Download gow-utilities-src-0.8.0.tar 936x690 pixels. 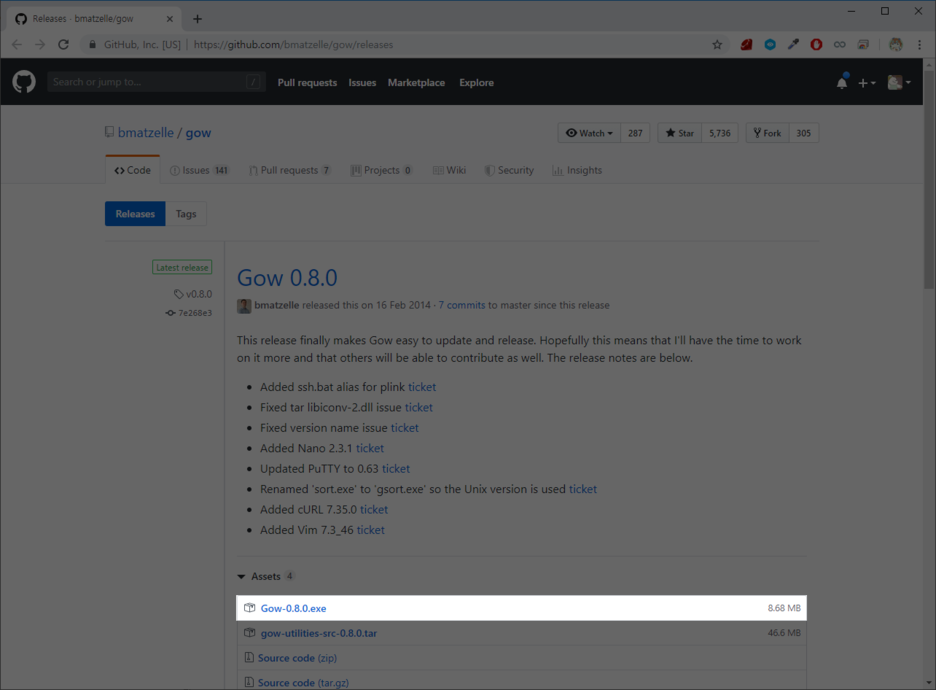(319, 633)
